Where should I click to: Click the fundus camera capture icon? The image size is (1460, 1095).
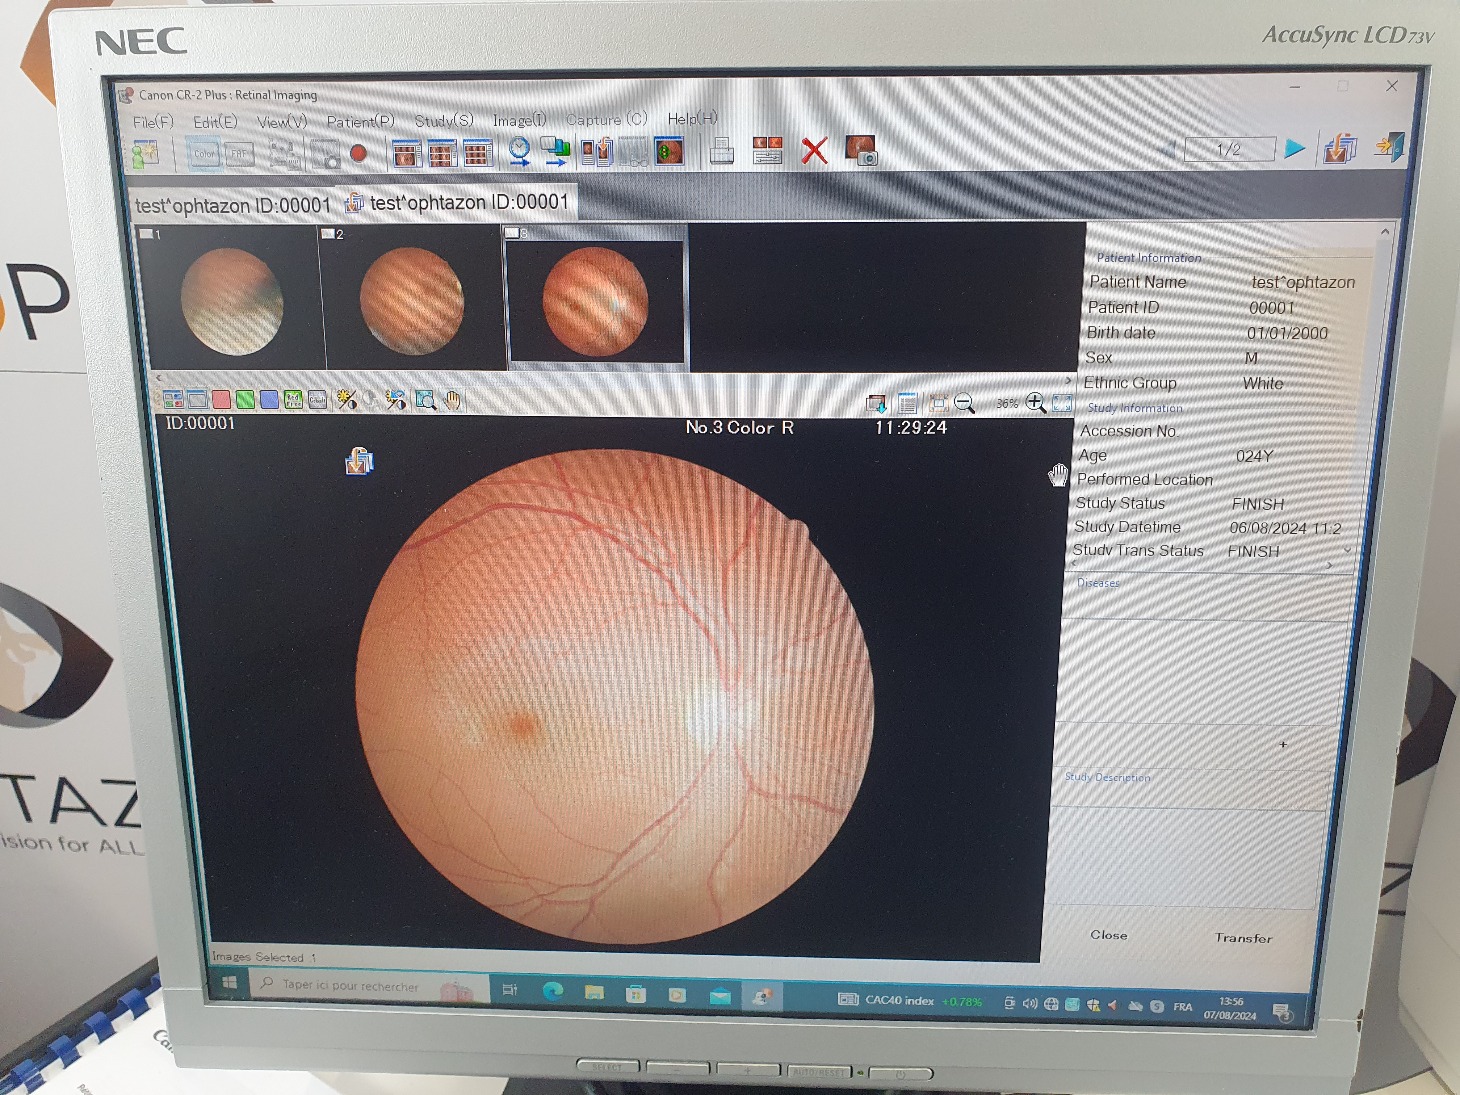(861, 150)
